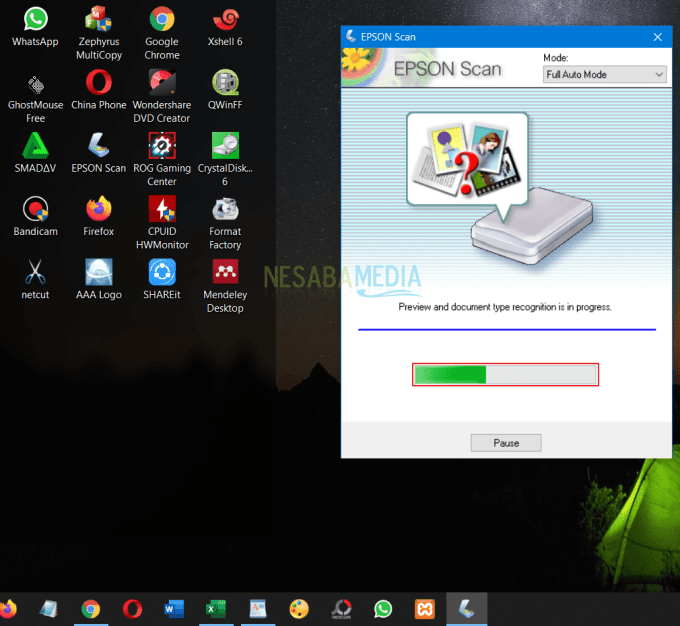Open China Phone Opera shortcut
The width and height of the screenshot is (680, 626).
[98, 89]
